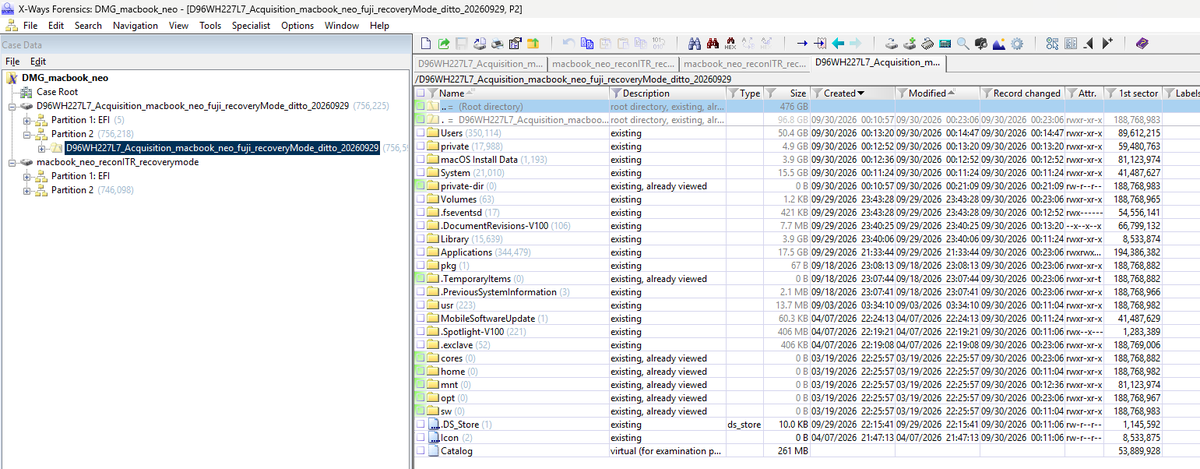Toggle the select-all checkbox in list header

[x=418, y=93]
